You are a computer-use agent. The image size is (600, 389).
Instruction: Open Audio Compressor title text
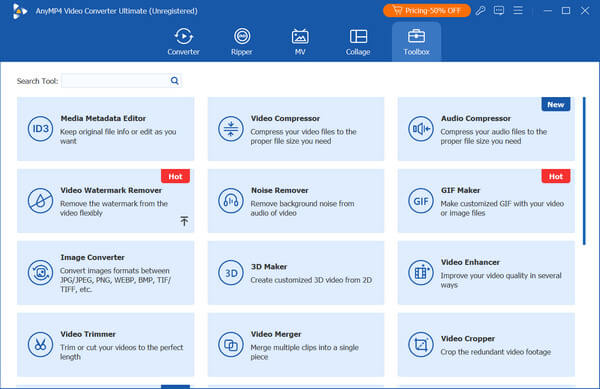tap(476, 119)
